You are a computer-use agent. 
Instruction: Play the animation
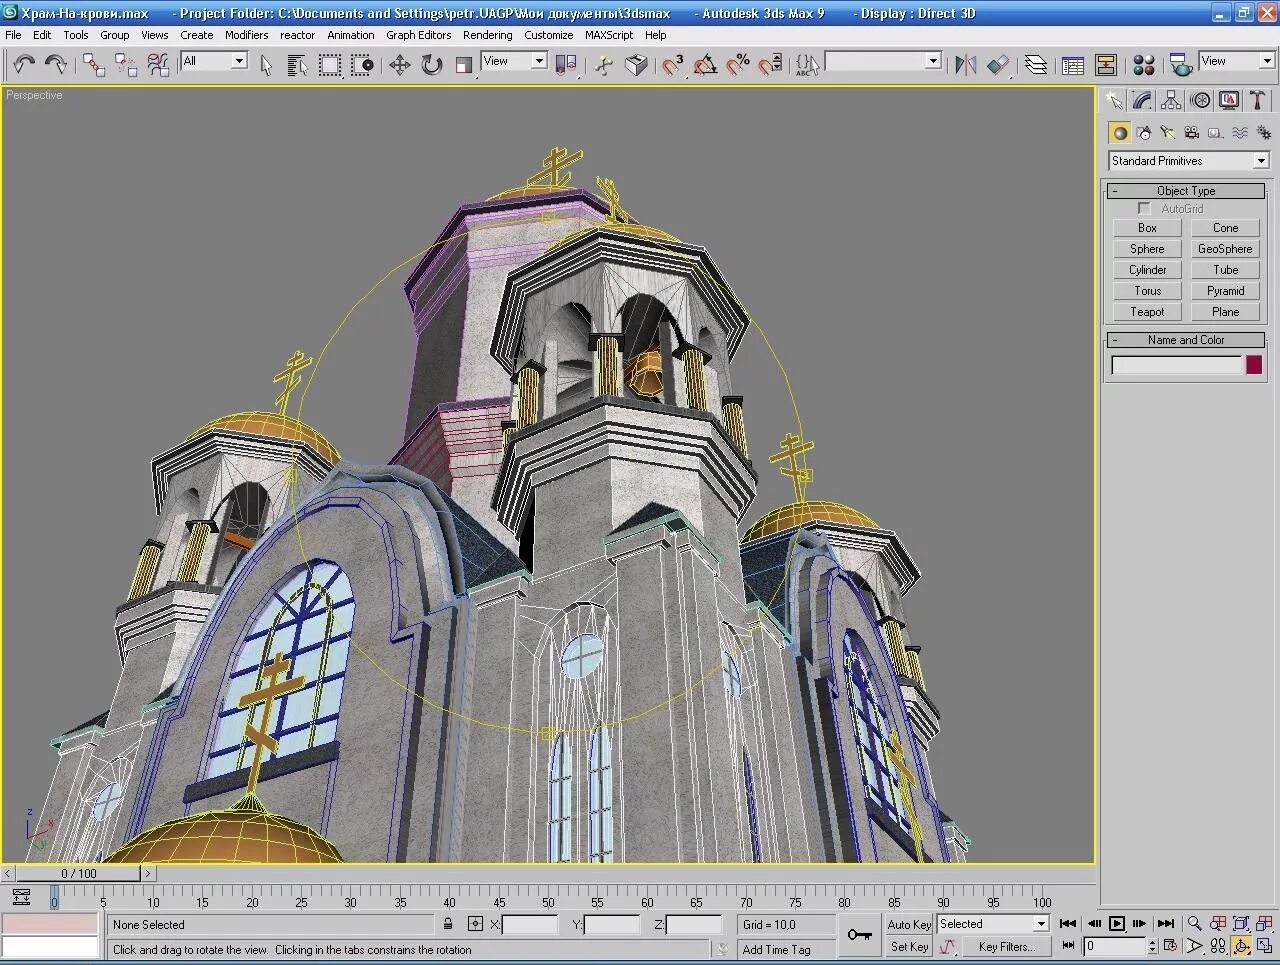1117,924
